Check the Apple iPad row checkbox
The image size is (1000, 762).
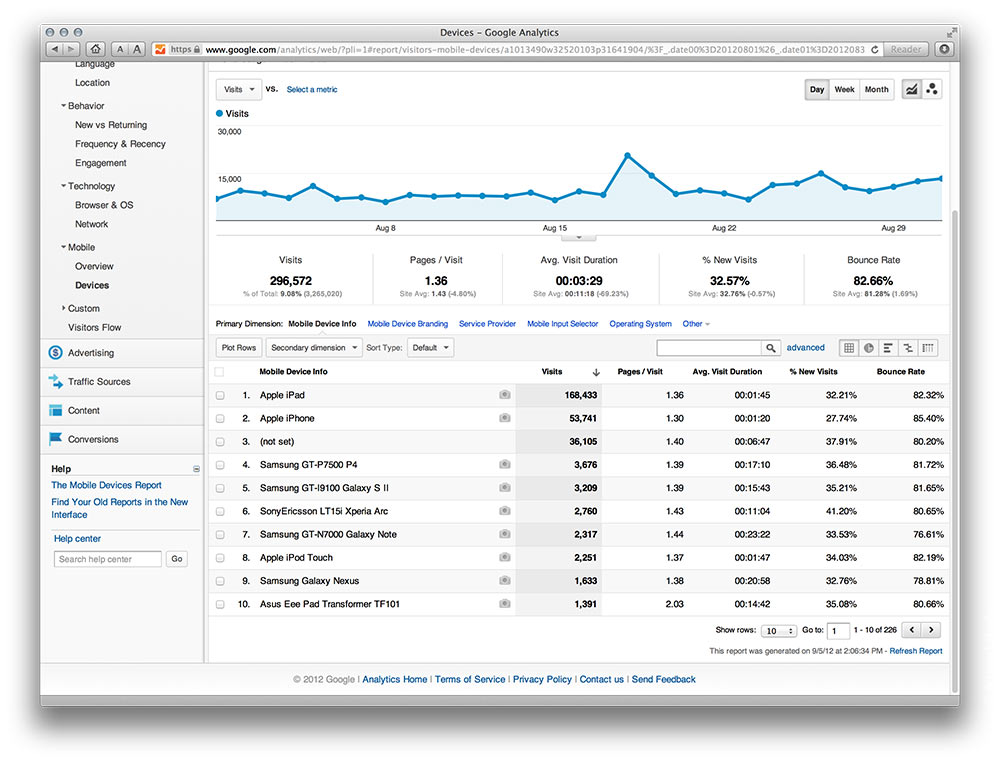point(220,395)
